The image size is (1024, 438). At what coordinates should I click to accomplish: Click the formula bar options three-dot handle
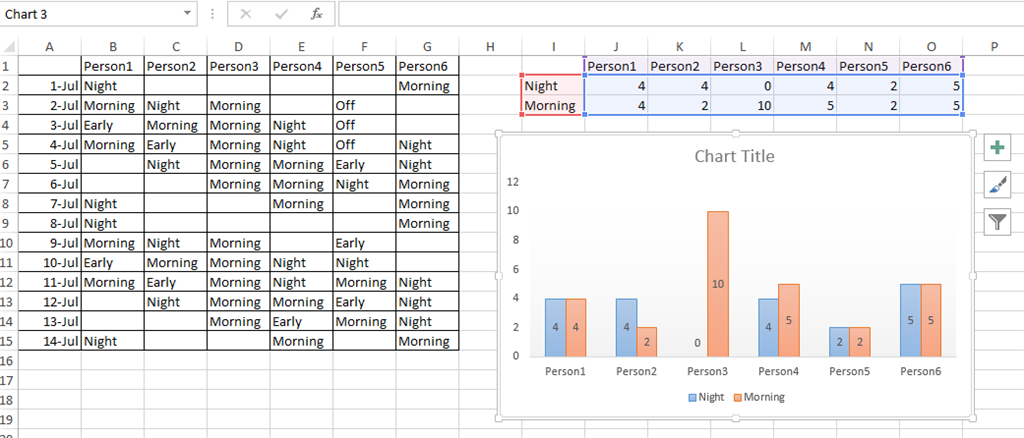click(212, 14)
